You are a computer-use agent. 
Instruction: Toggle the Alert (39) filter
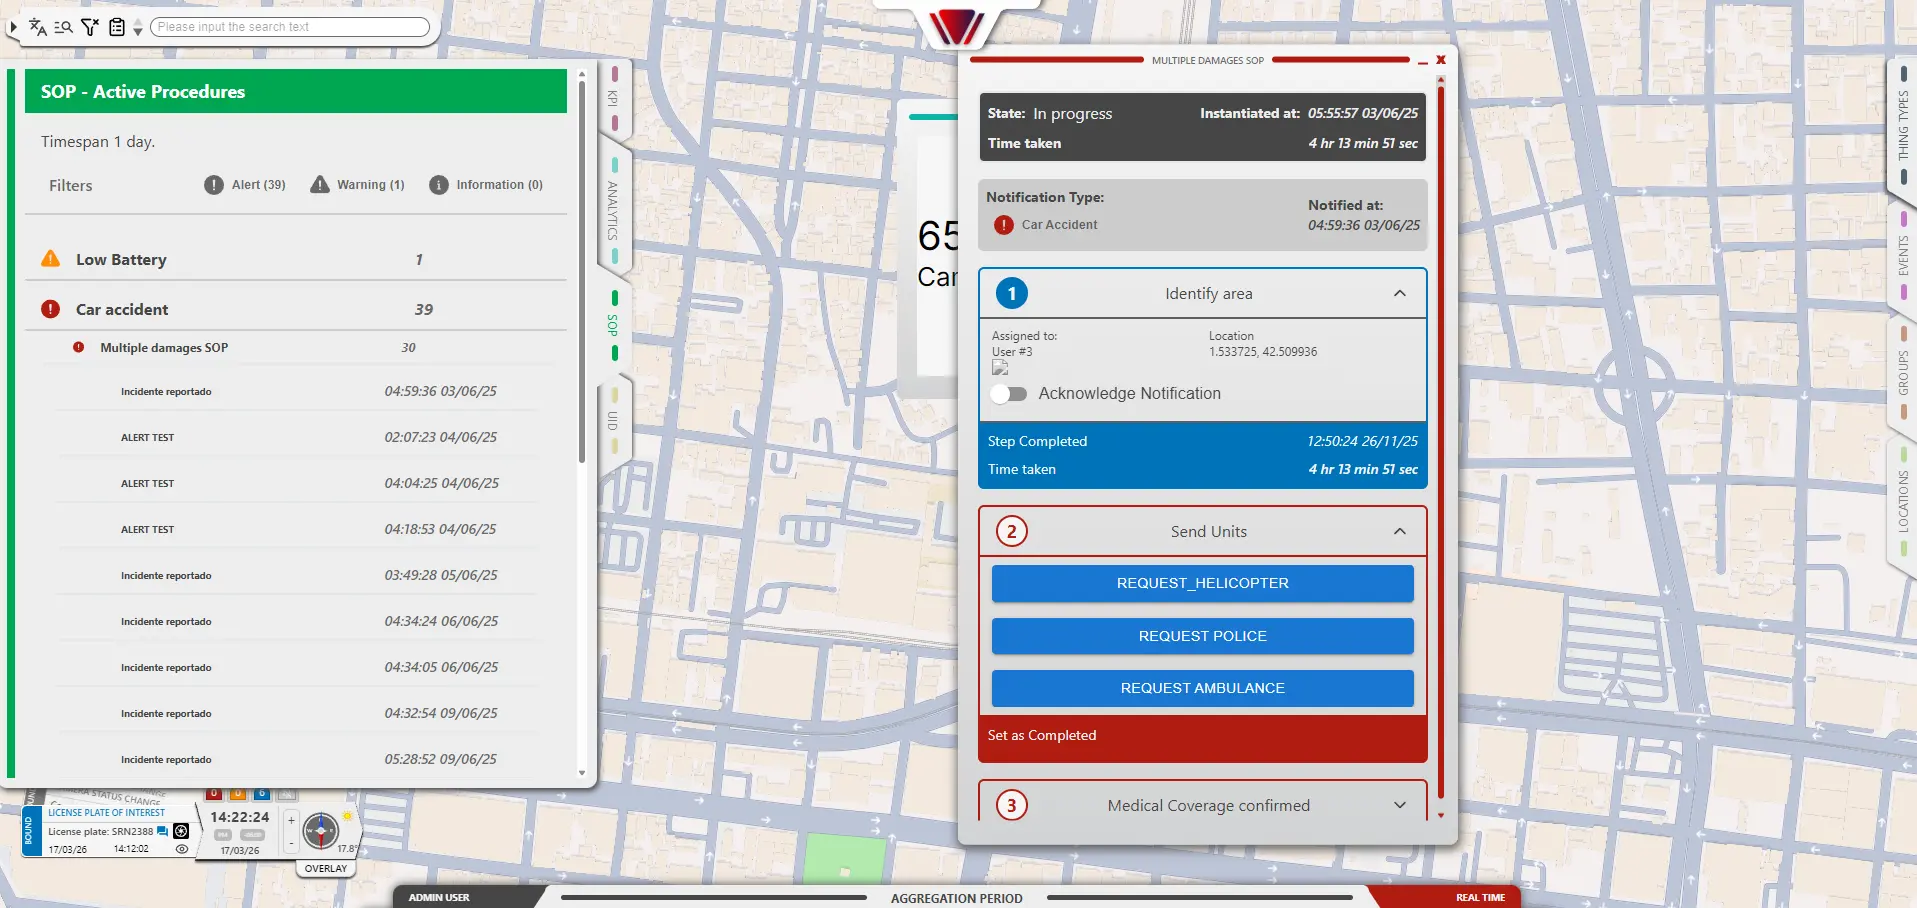[245, 185]
